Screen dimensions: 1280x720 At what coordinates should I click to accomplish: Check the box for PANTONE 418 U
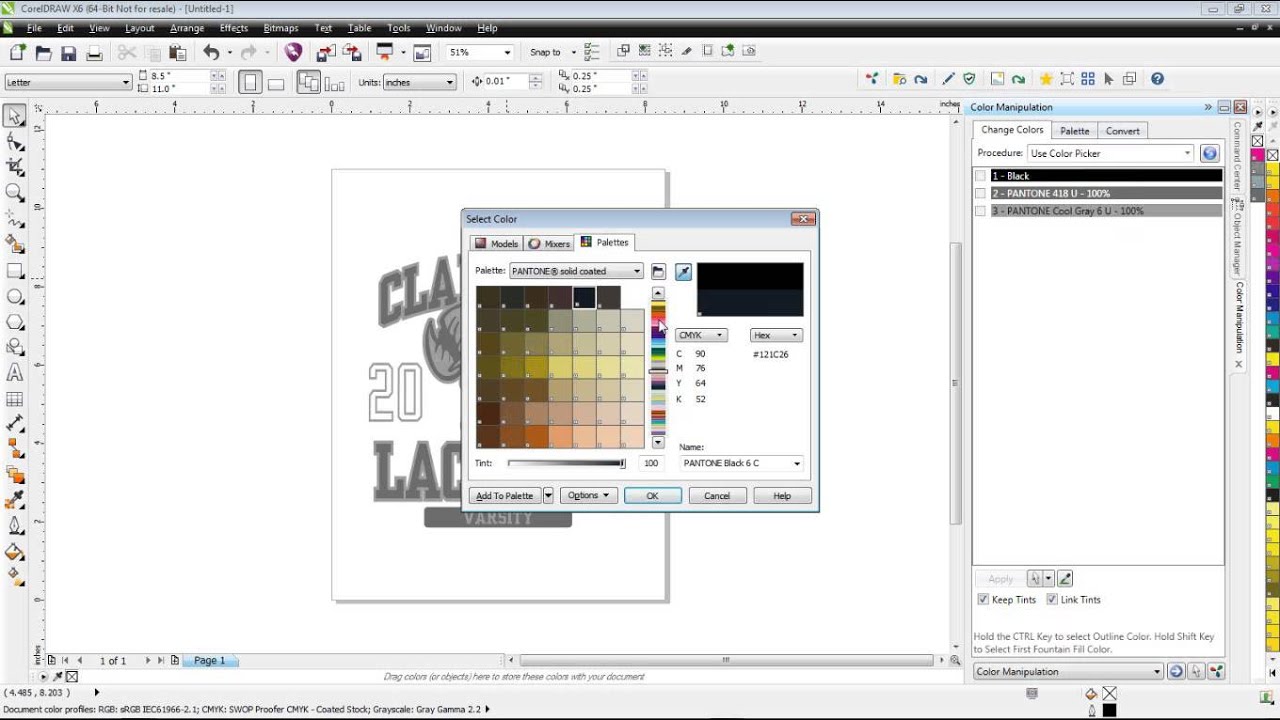click(981, 193)
